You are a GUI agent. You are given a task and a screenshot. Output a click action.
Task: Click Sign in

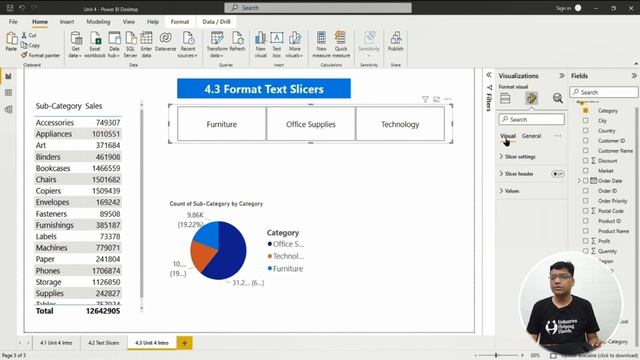coord(563,8)
